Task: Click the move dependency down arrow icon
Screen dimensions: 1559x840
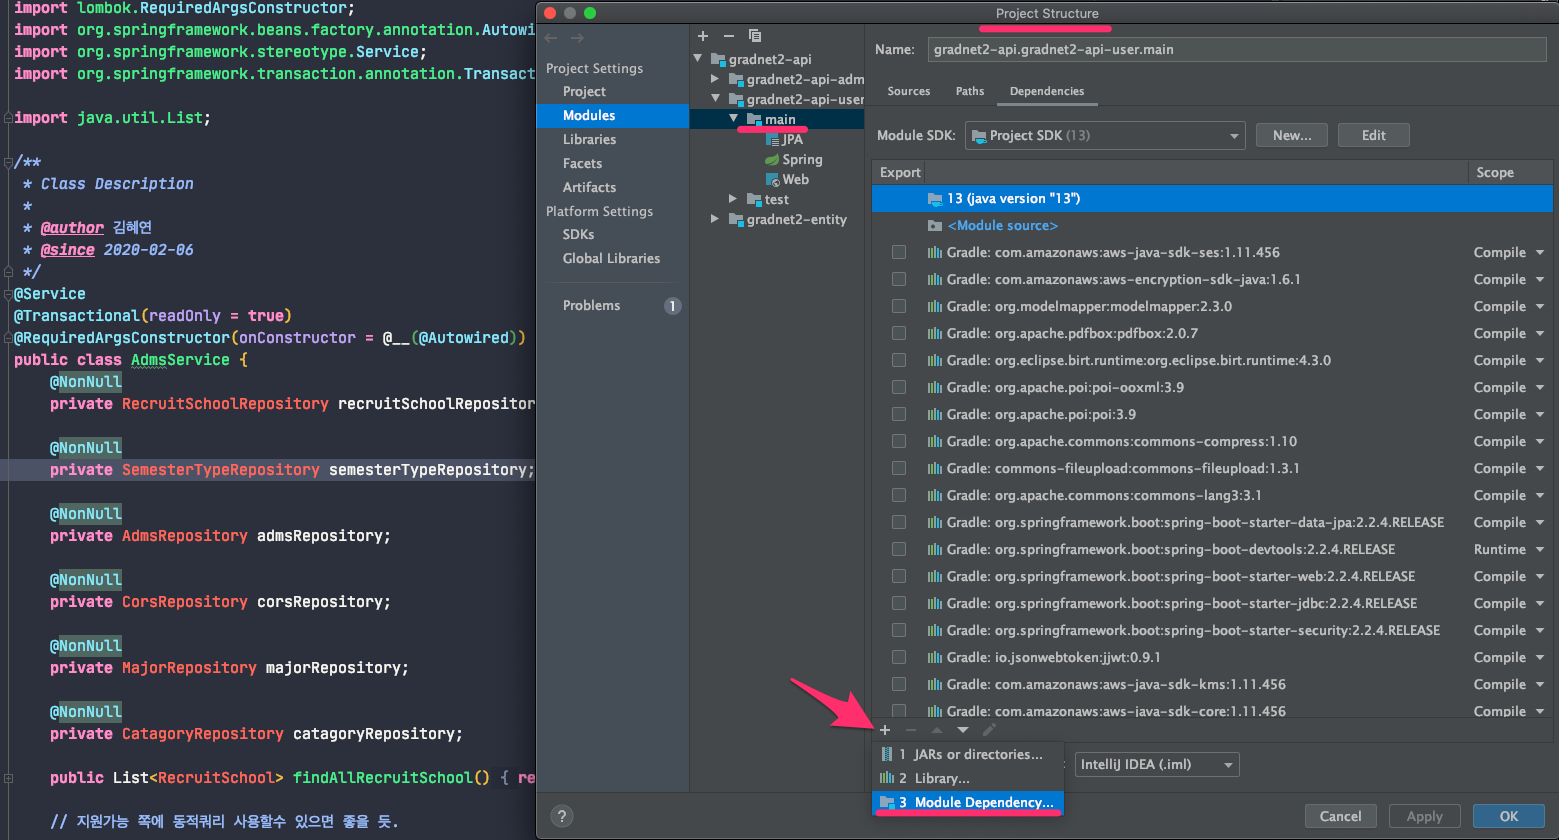Action: pos(963,730)
